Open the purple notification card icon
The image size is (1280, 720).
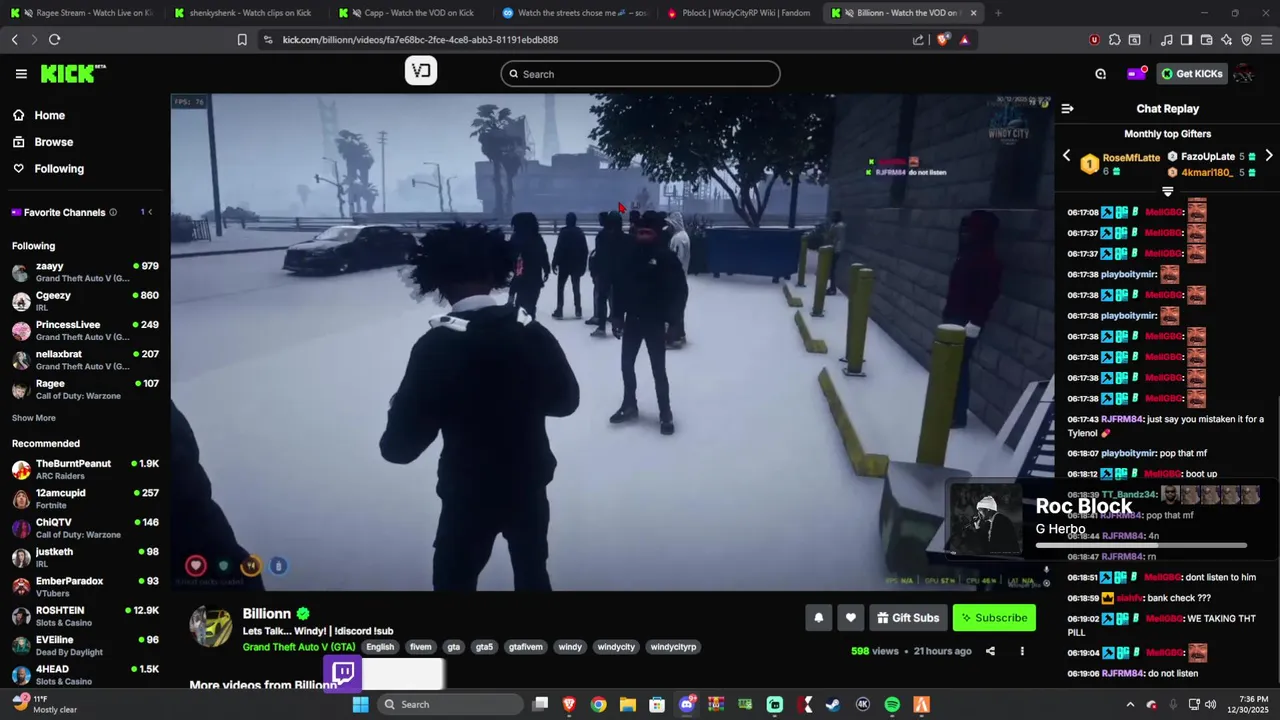click(x=1136, y=74)
